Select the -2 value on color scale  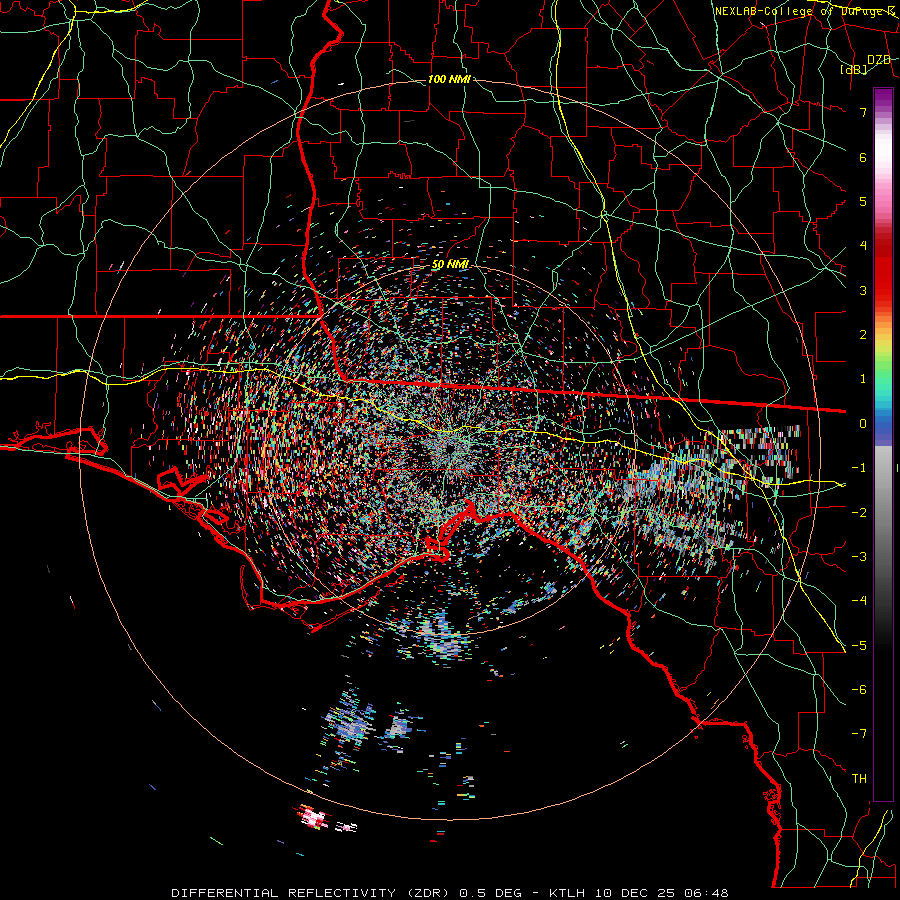[859, 513]
